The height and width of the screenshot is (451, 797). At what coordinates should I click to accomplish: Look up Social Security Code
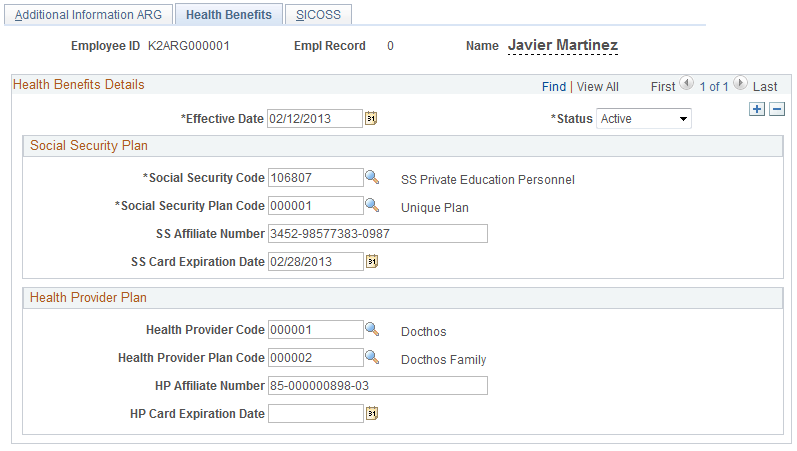371,178
